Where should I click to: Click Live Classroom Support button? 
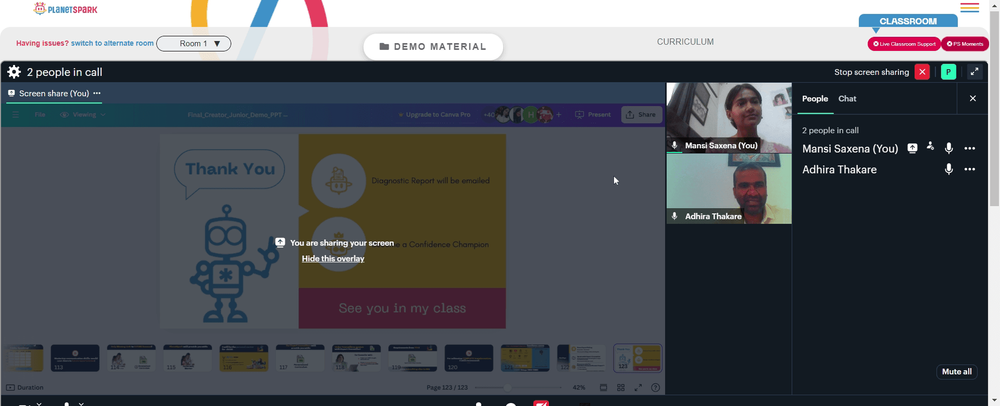click(904, 44)
